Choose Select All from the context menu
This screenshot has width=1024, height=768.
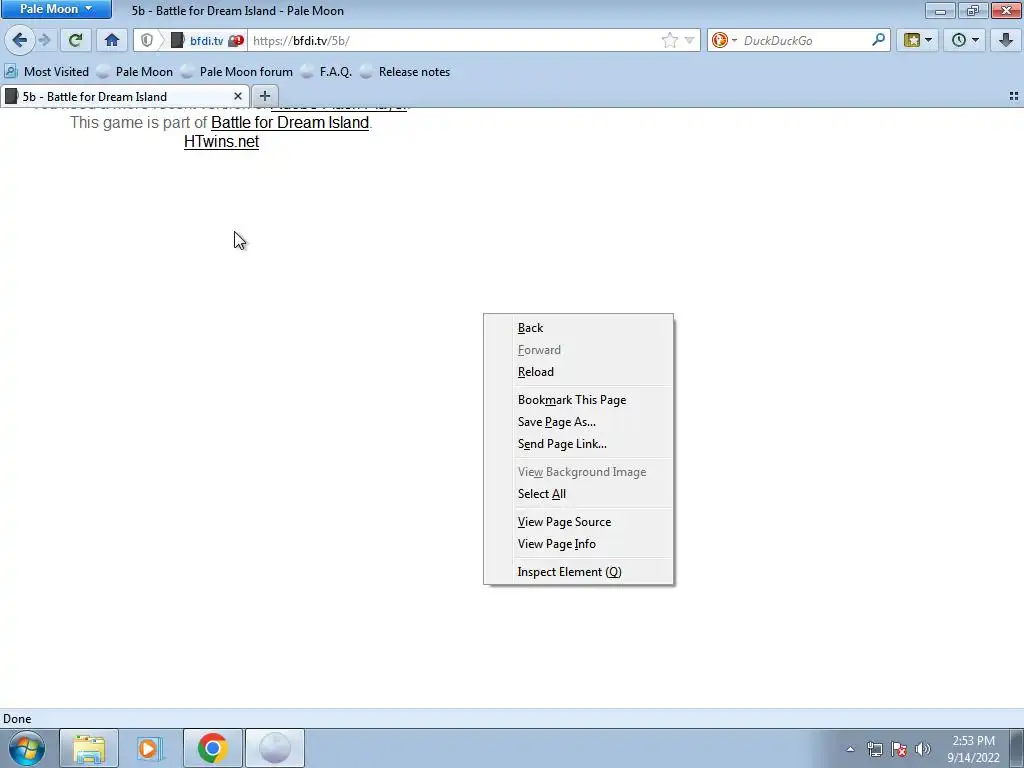pyautogui.click(x=579, y=494)
